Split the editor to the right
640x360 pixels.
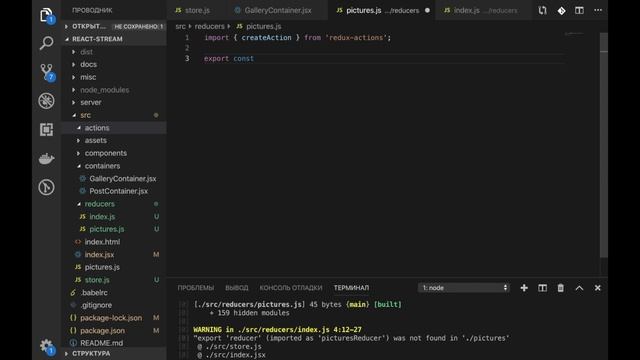(579, 10)
